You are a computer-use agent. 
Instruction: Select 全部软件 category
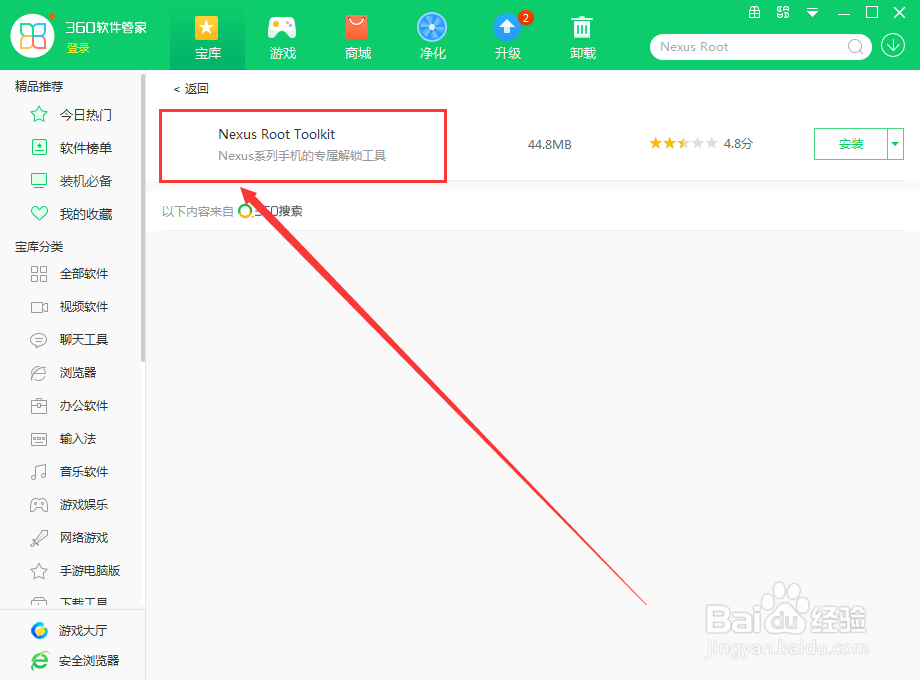pyautogui.click(x=84, y=273)
